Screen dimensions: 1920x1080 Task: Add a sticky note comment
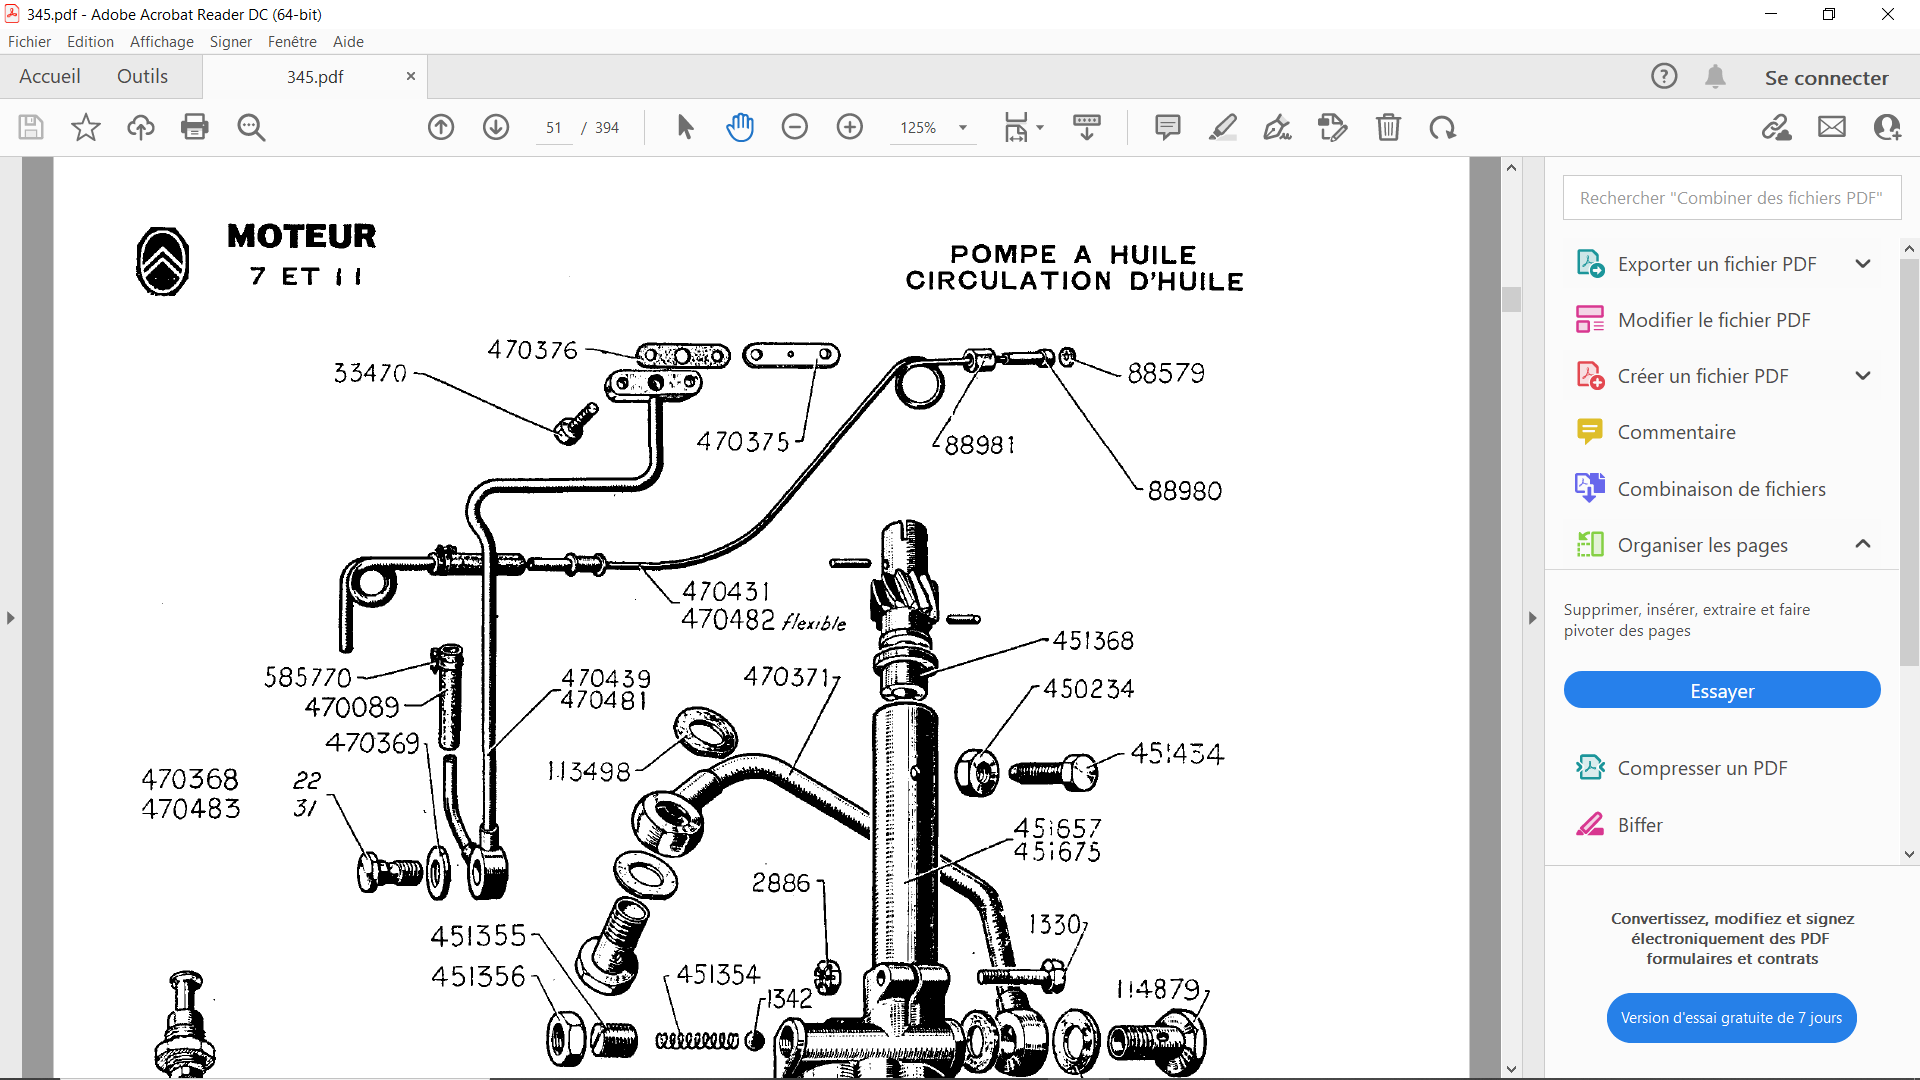pos(1167,127)
